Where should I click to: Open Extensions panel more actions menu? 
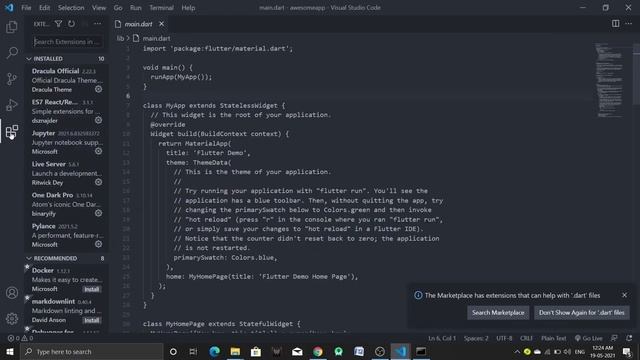[x=98, y=24]
